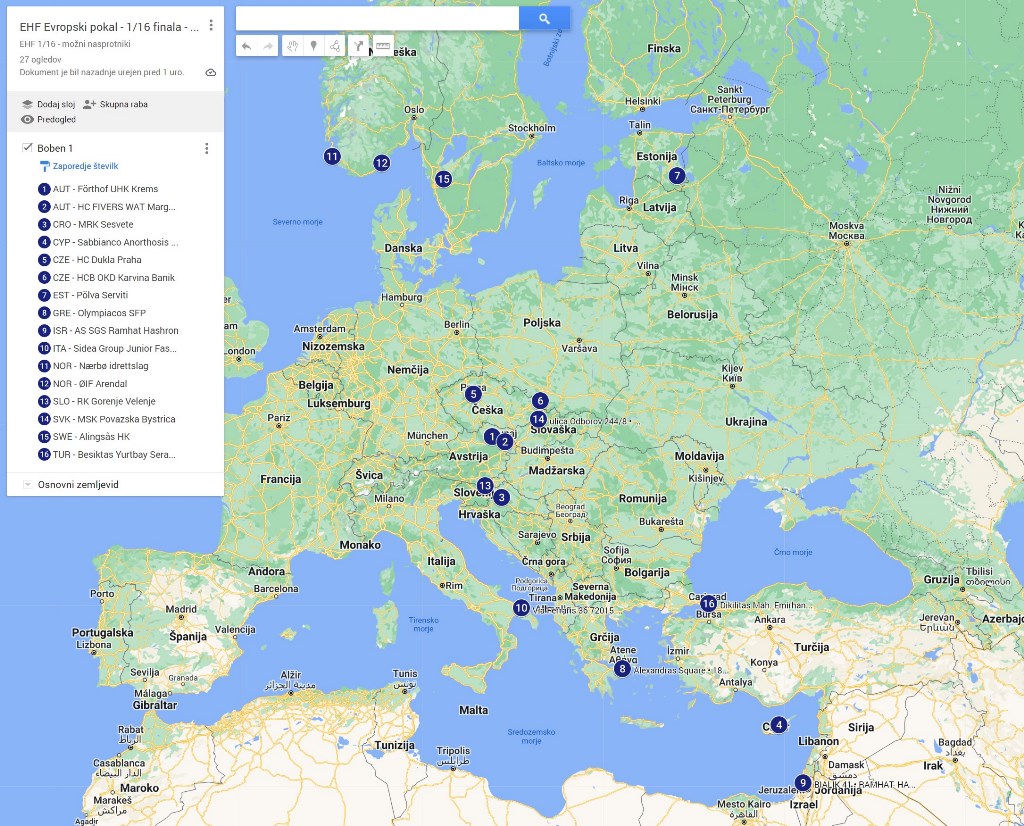Expand the Osnovni zemljevid base map section

tap(27, 484)
